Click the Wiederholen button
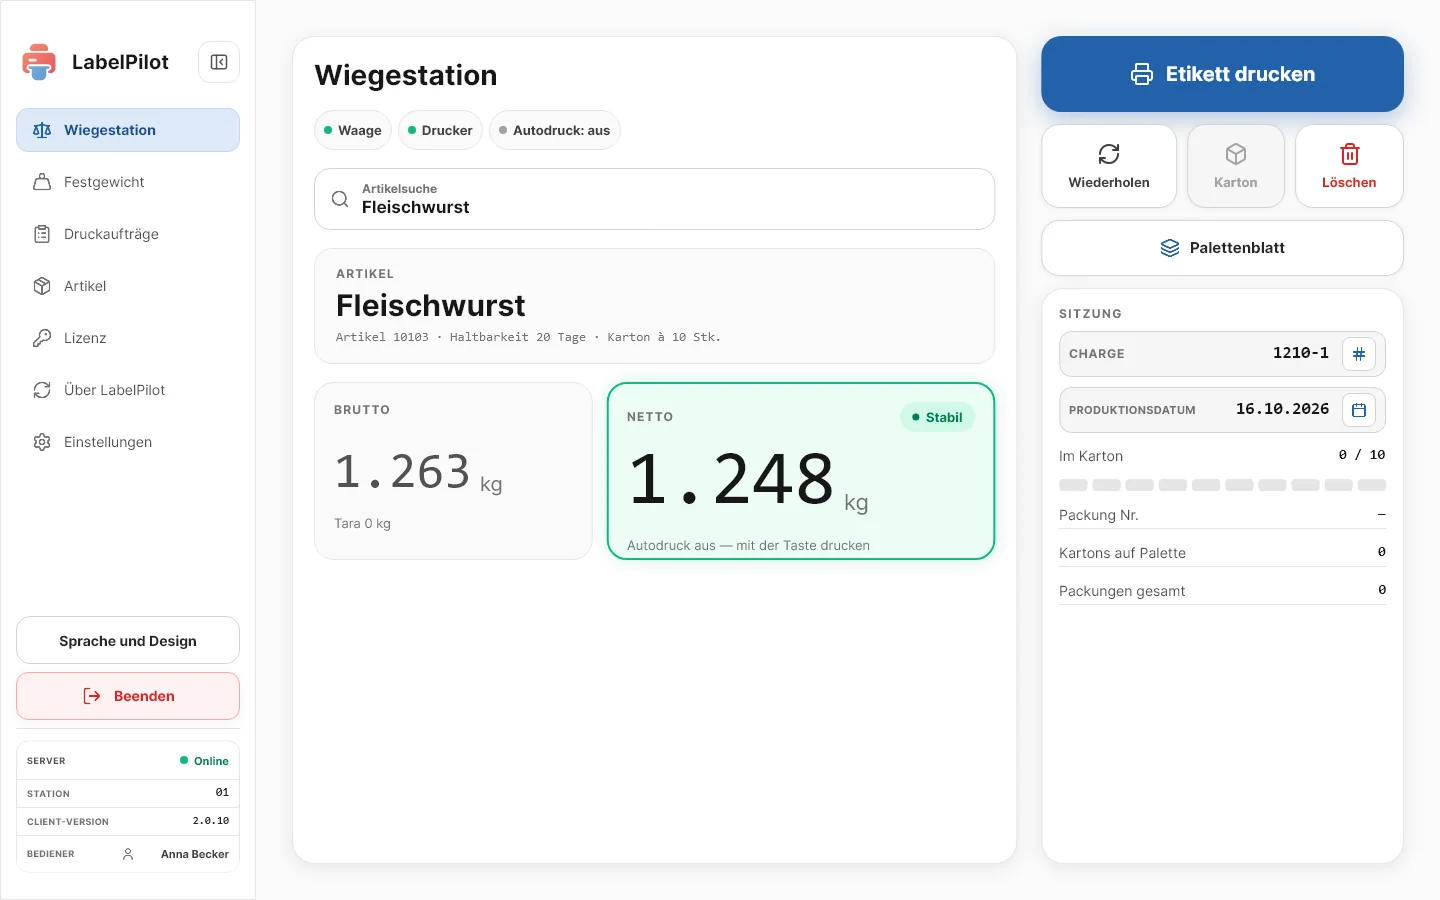 (1109, 166)
